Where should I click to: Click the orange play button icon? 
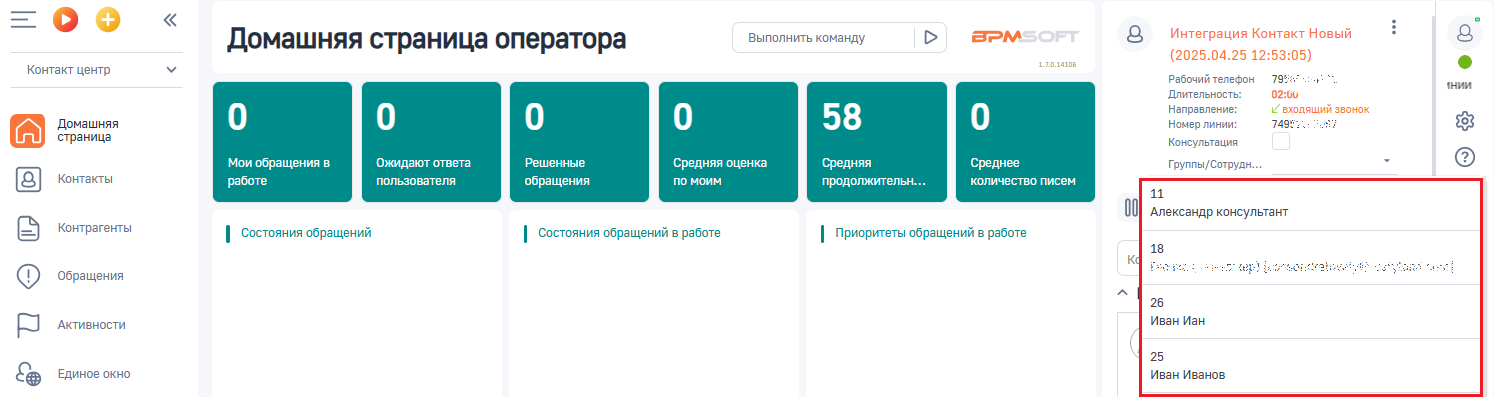coord(66,18)
